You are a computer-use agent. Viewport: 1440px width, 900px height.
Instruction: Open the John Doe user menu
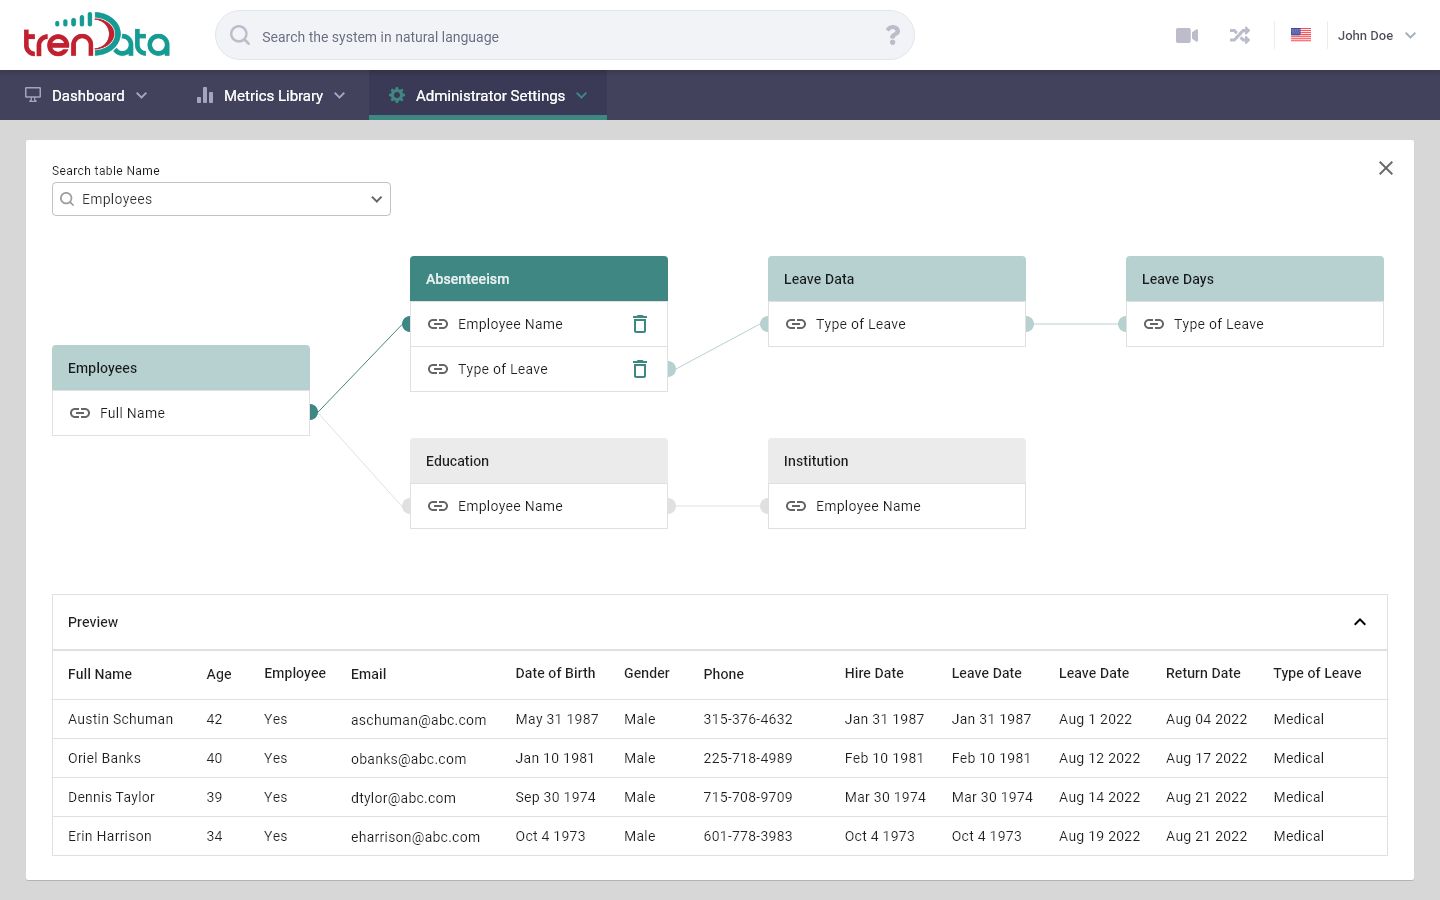pyautogui.click(x=1376, y=35)
